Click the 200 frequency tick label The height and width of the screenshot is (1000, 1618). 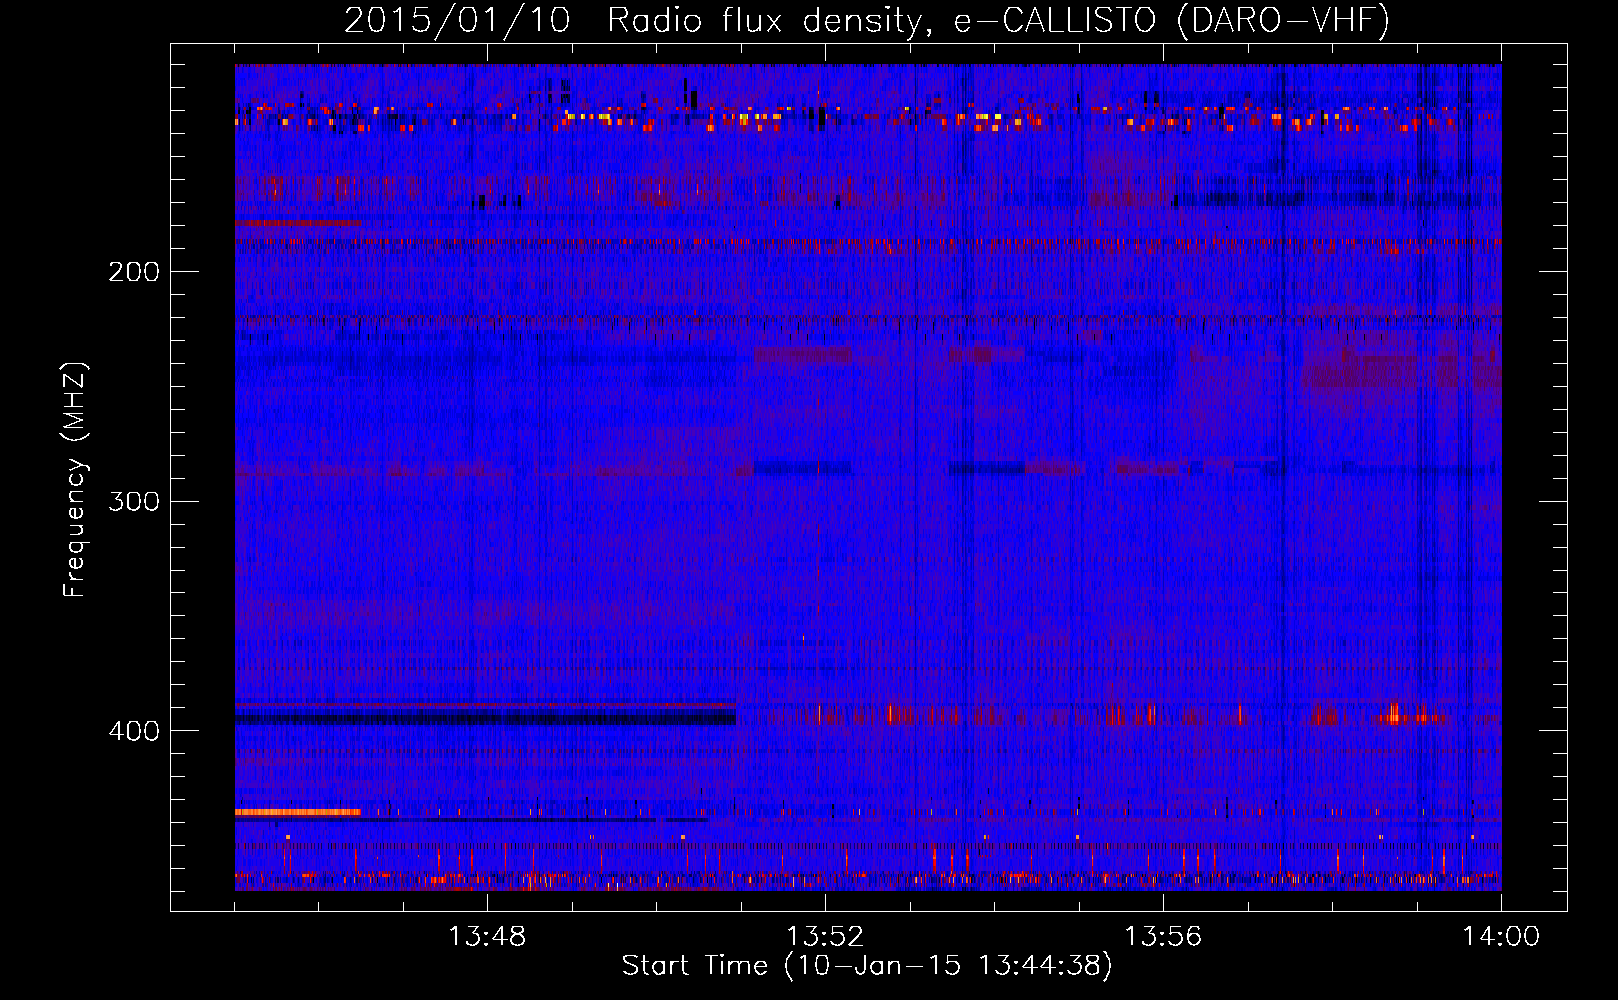[x=134, y=272]
